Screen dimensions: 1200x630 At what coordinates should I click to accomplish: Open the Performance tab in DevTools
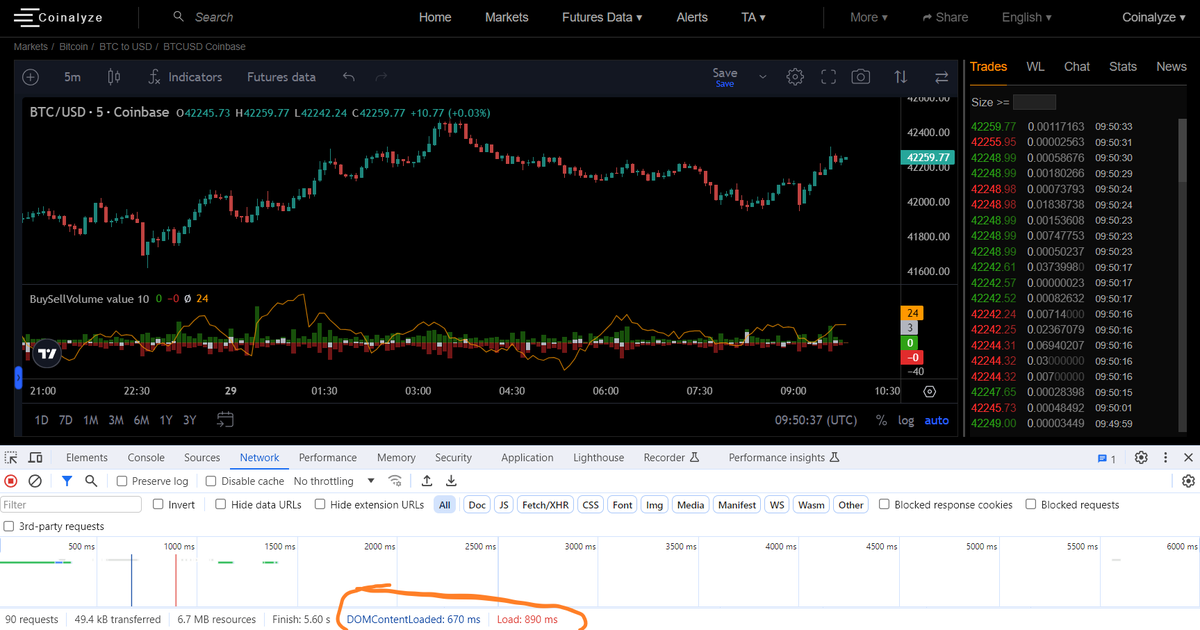(x=328, y=458)
